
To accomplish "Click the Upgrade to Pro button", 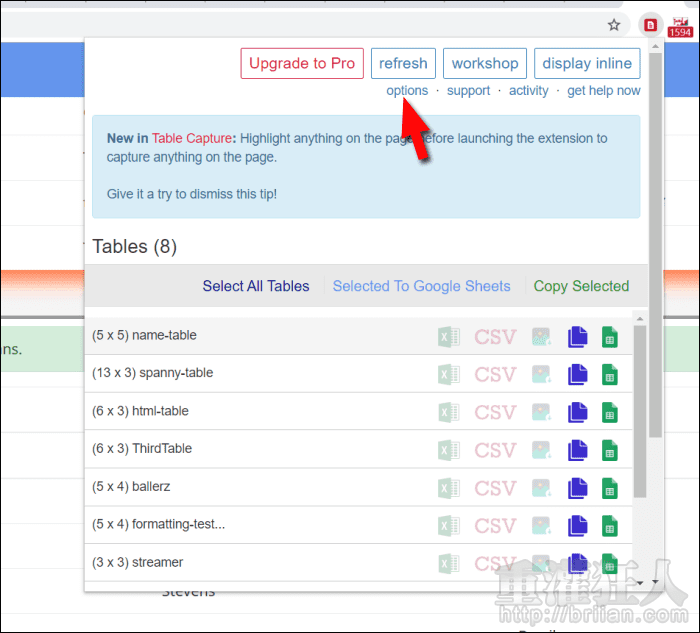I will pos(302,63).
